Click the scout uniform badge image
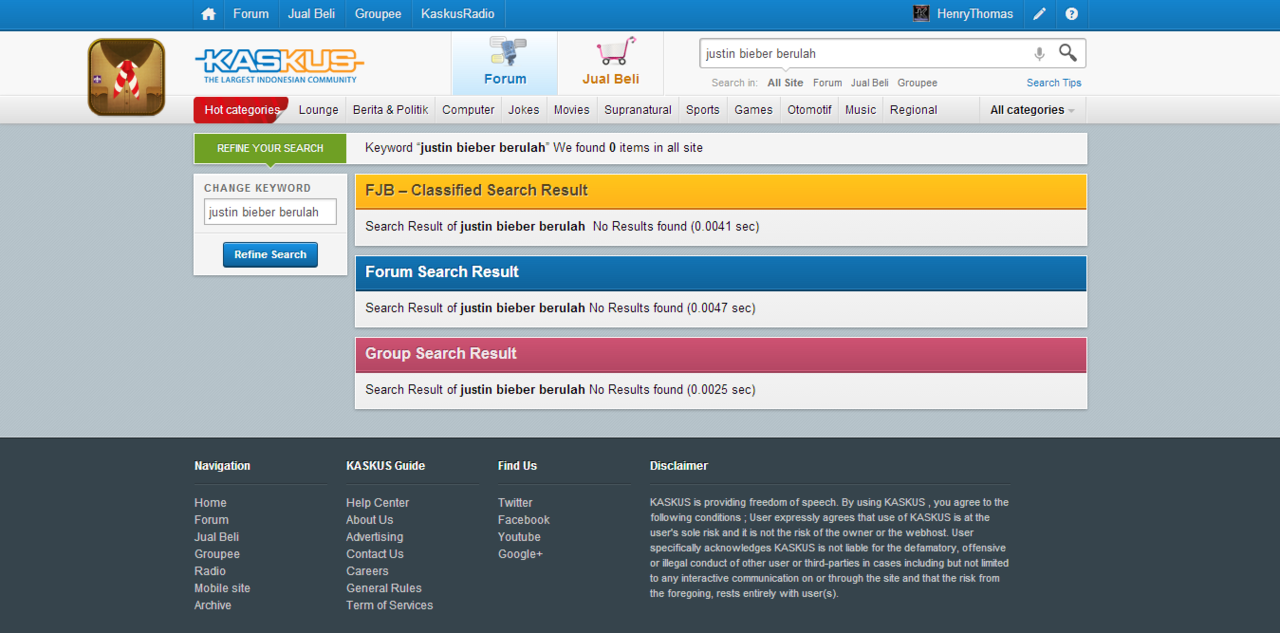This screenshot has height=633, width=1280. tap(126, 77)
